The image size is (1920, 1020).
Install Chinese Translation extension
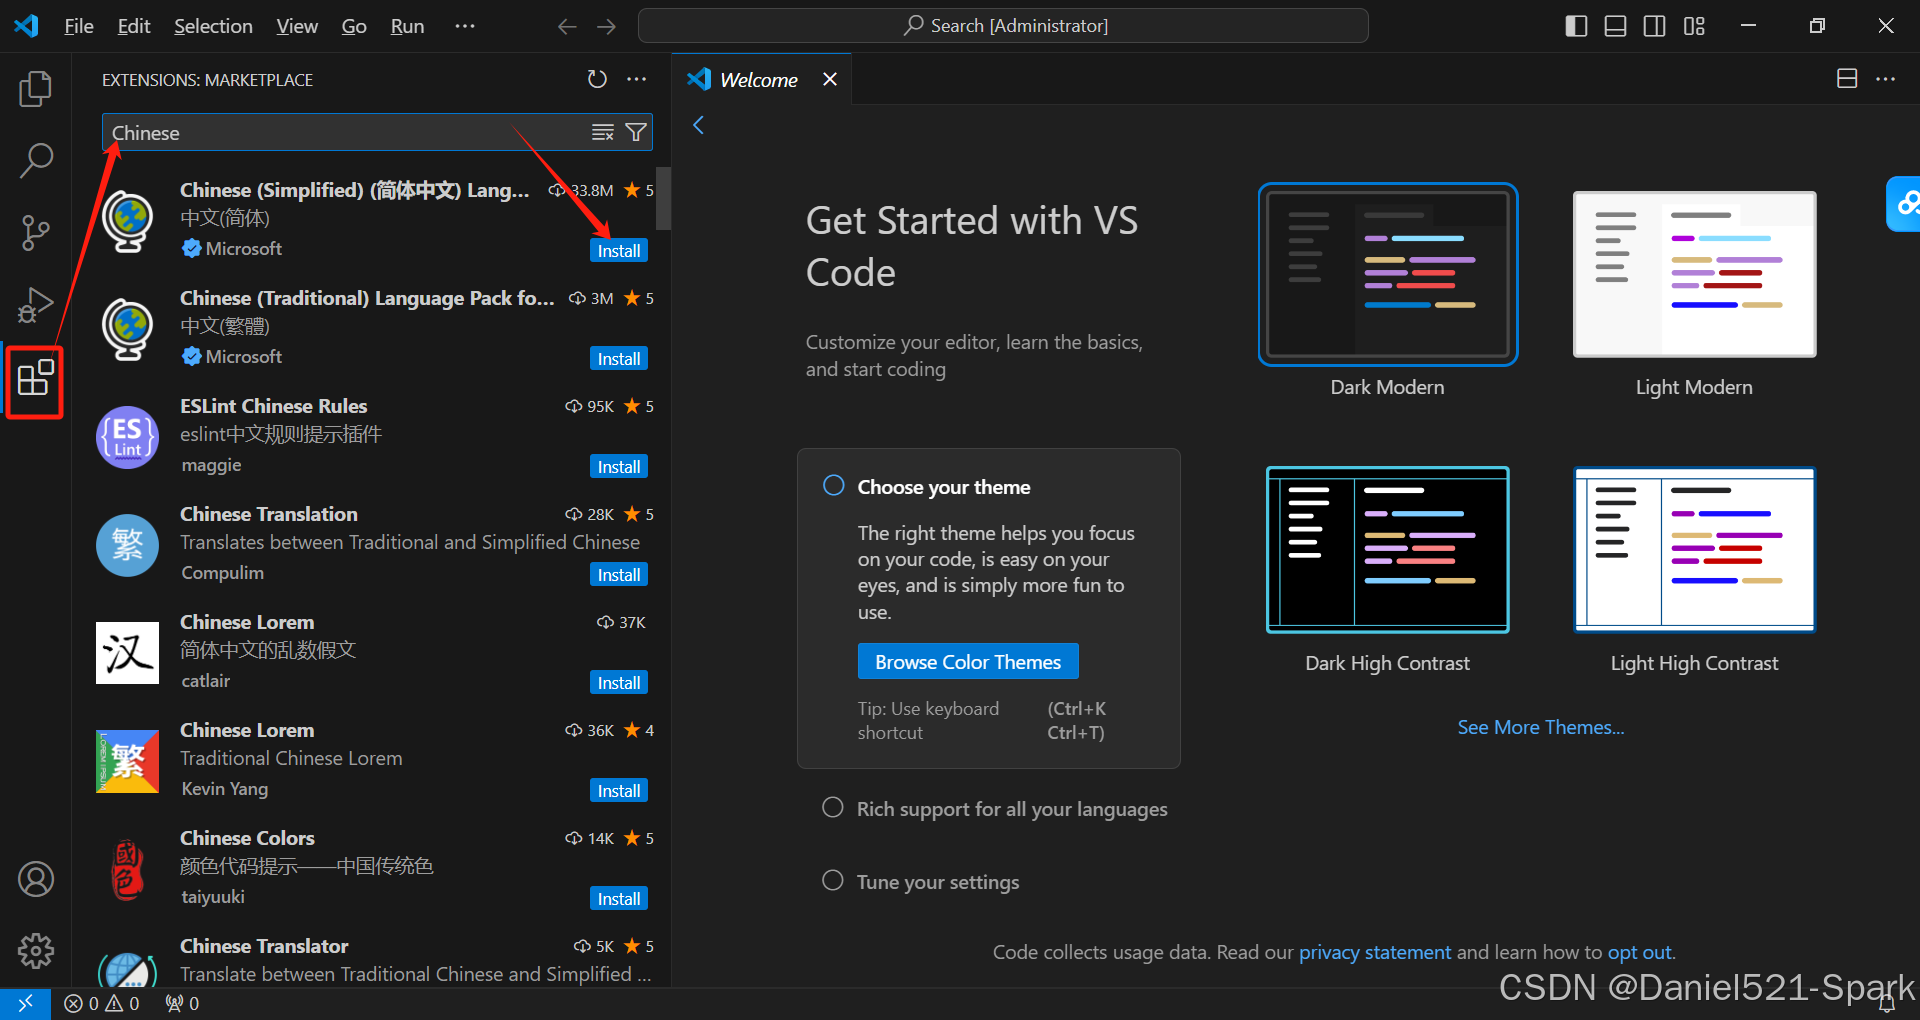click(x=619, y=575)
